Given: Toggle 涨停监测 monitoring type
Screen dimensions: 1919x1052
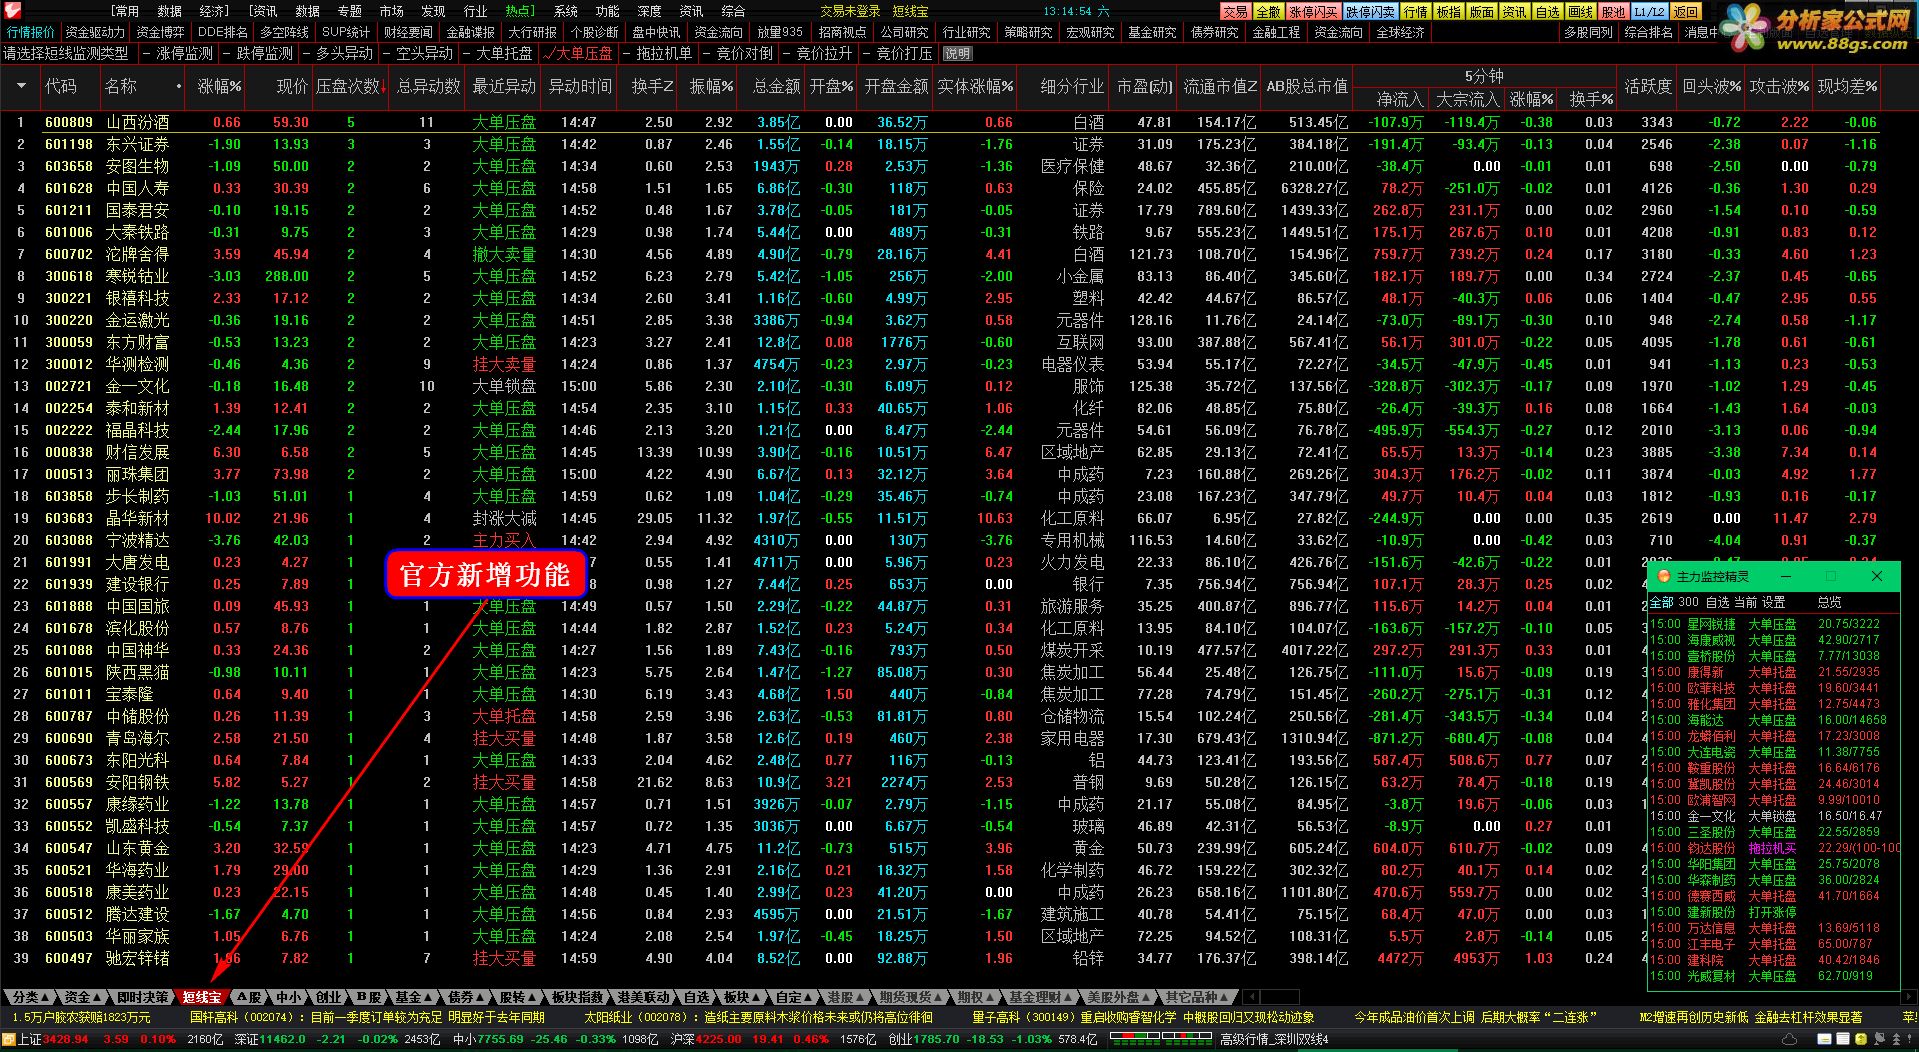Looking at the screenshot, I should 177,54.
